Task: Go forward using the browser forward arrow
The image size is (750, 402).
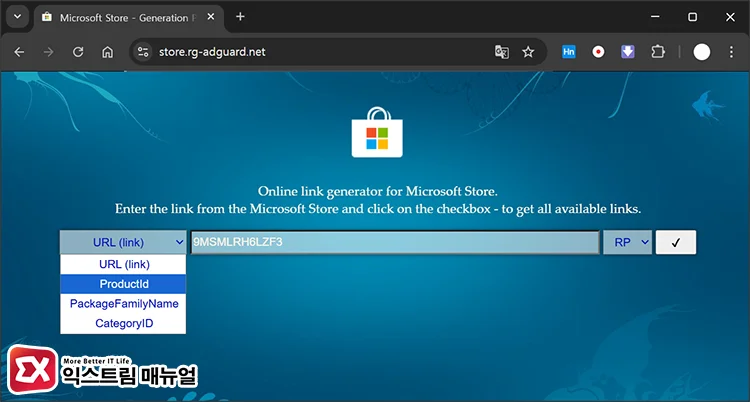Action: 48,52
